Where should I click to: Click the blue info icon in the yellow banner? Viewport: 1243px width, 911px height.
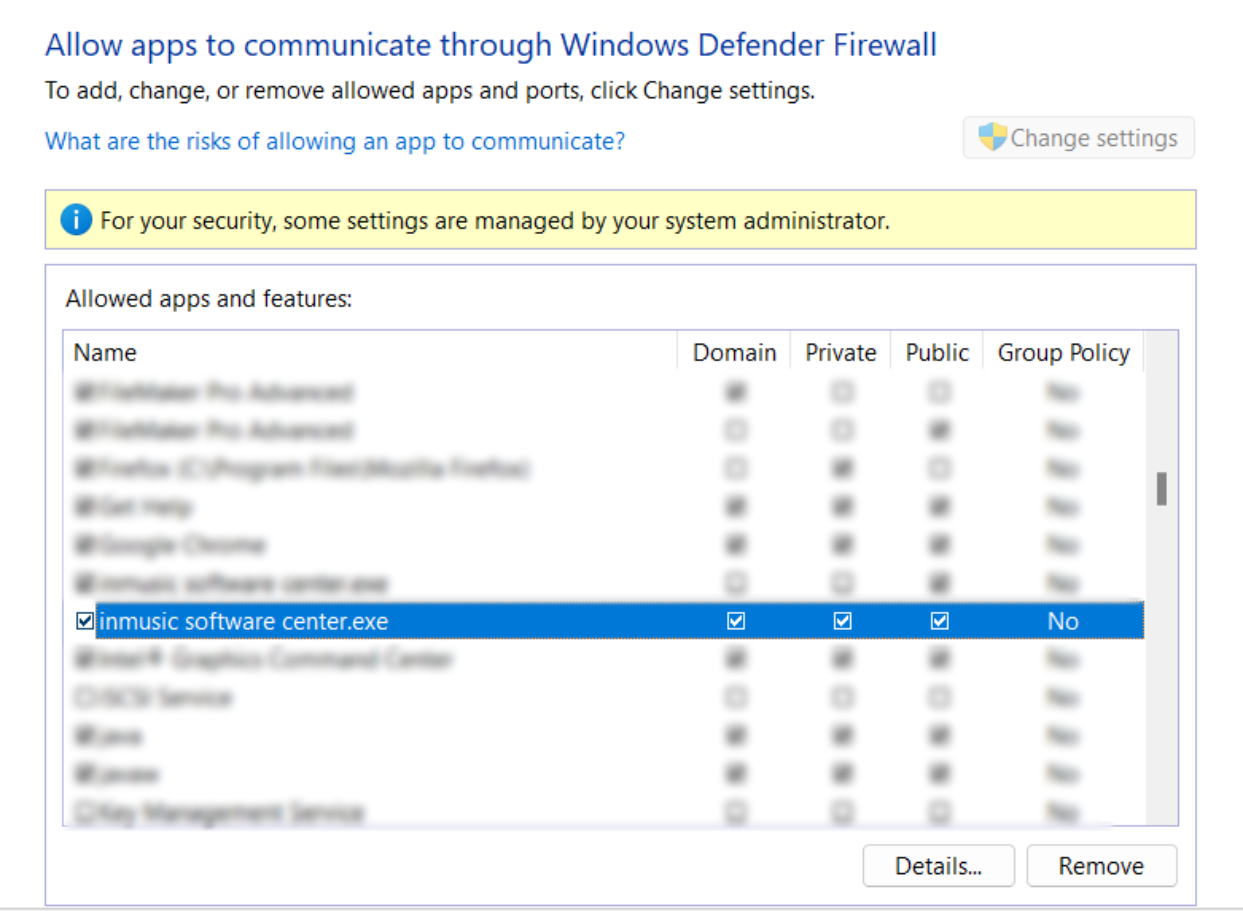76,220
